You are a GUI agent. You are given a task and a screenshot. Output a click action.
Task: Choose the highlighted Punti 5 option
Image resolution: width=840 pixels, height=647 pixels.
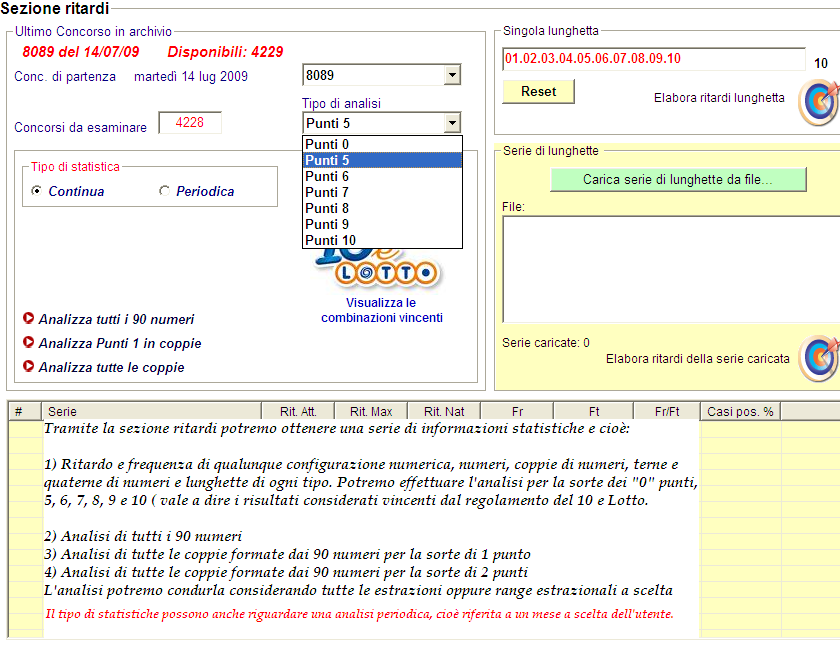382,160
